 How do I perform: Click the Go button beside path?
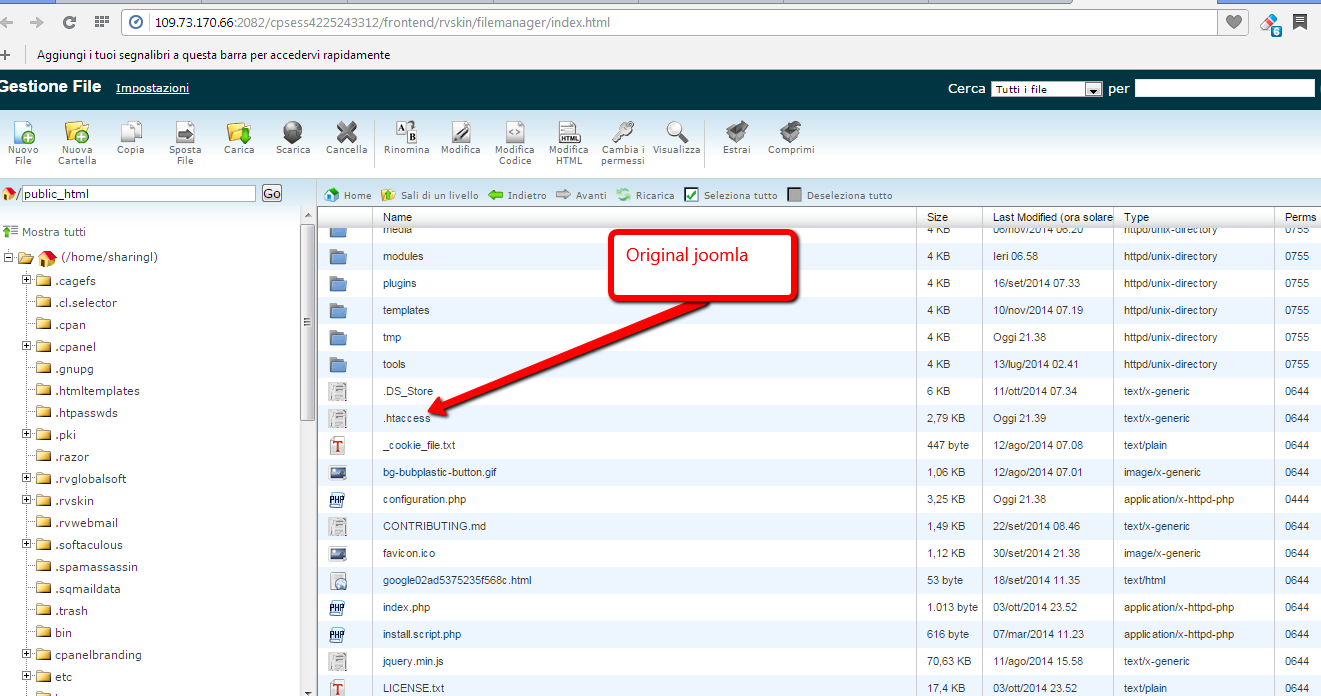pyautogui.click(x=272, y=194)
